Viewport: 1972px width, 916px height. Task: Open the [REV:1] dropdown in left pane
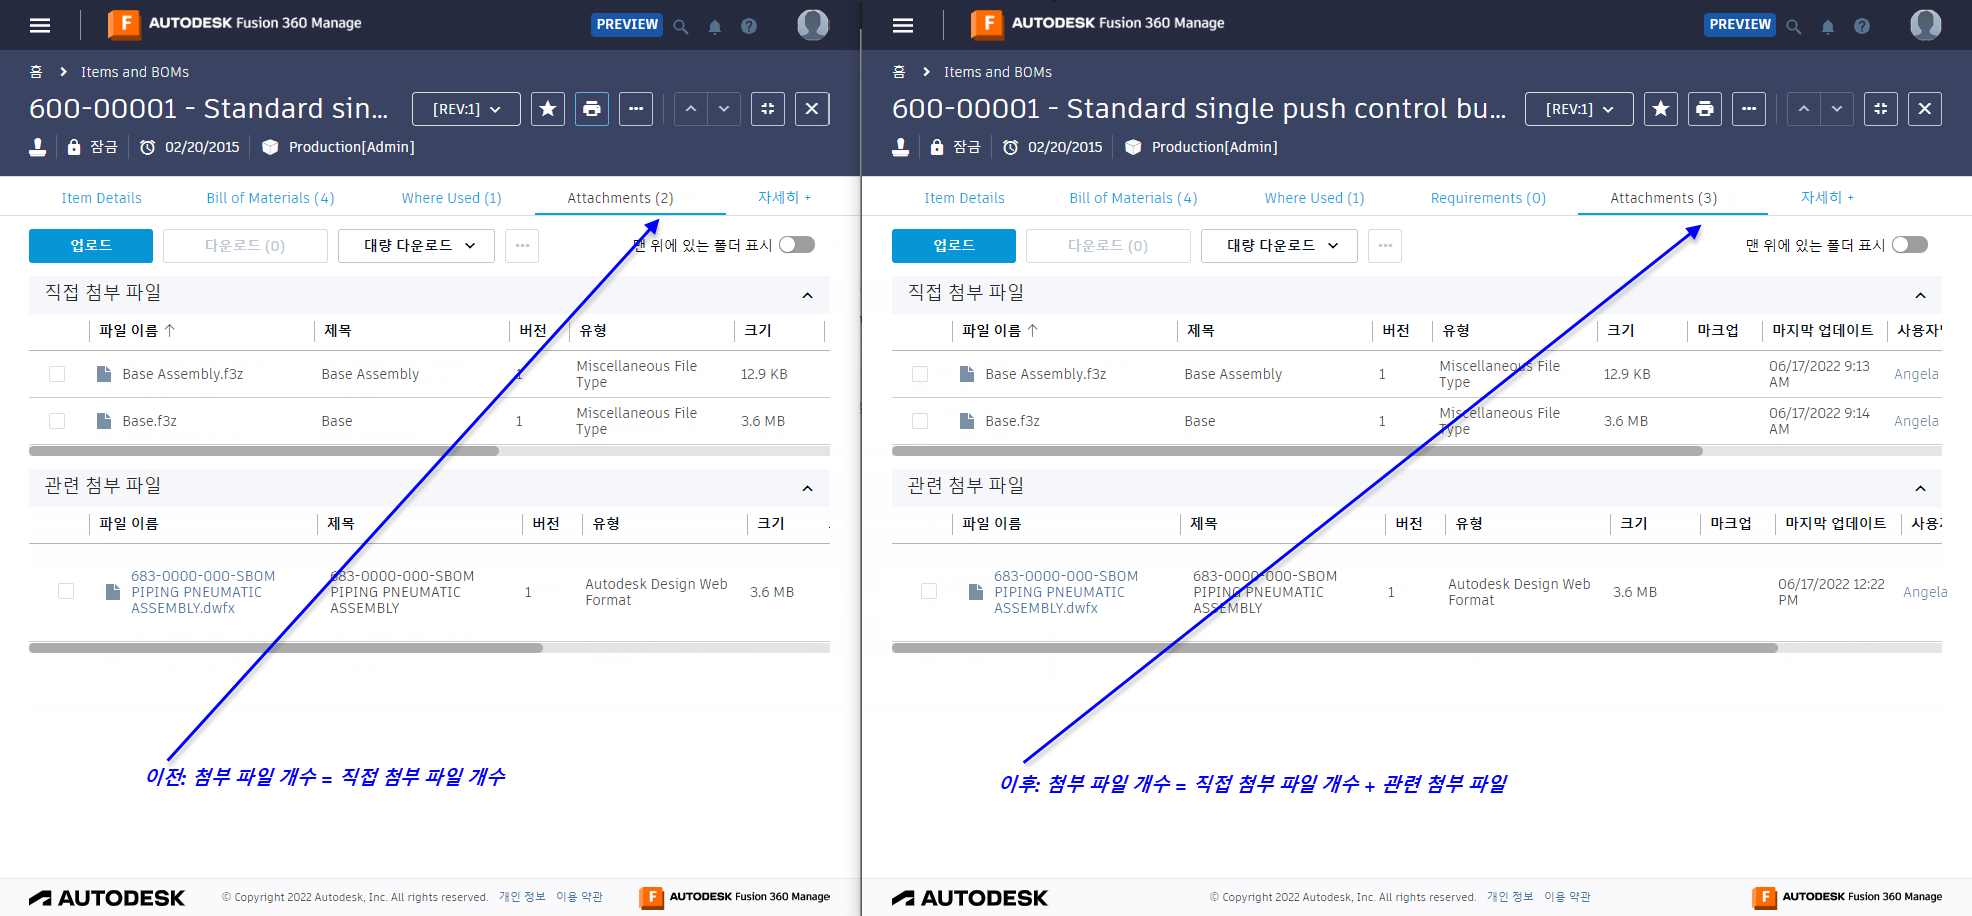tap(466, 109)
